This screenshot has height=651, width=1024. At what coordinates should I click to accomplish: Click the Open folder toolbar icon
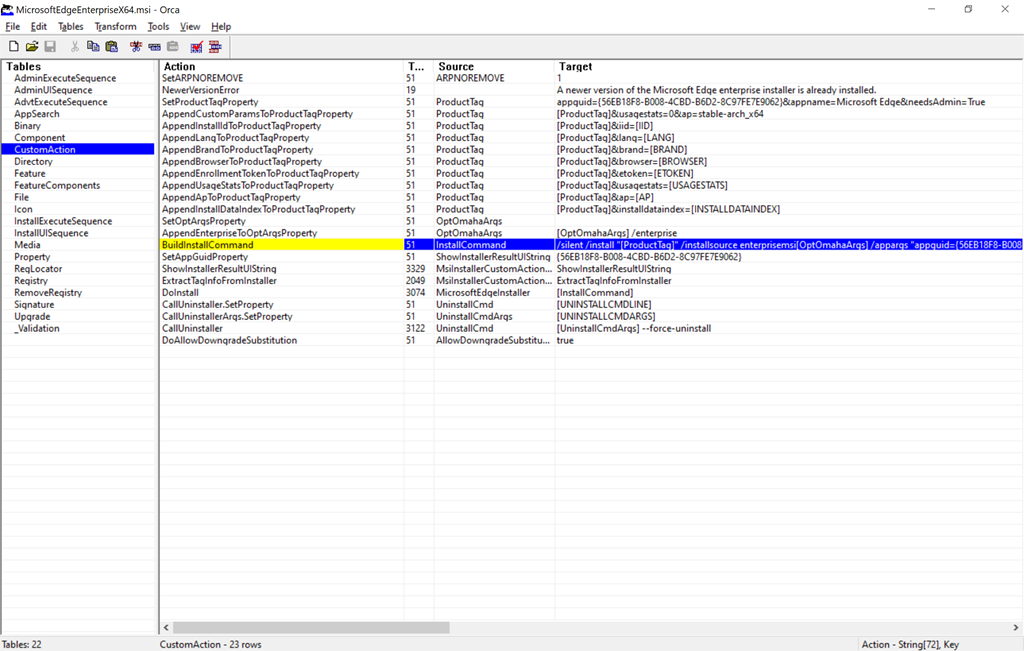tap(32, 46)
